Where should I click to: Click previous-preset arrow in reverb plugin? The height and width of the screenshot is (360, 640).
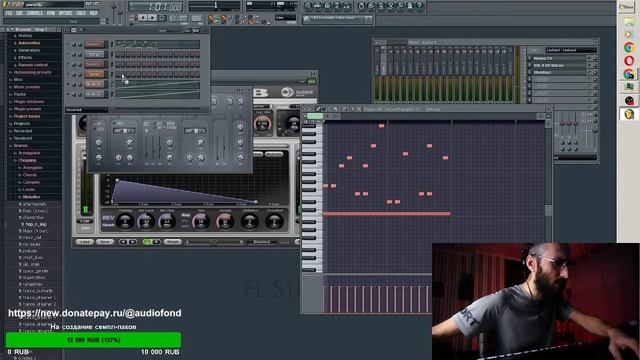[123, 242]
